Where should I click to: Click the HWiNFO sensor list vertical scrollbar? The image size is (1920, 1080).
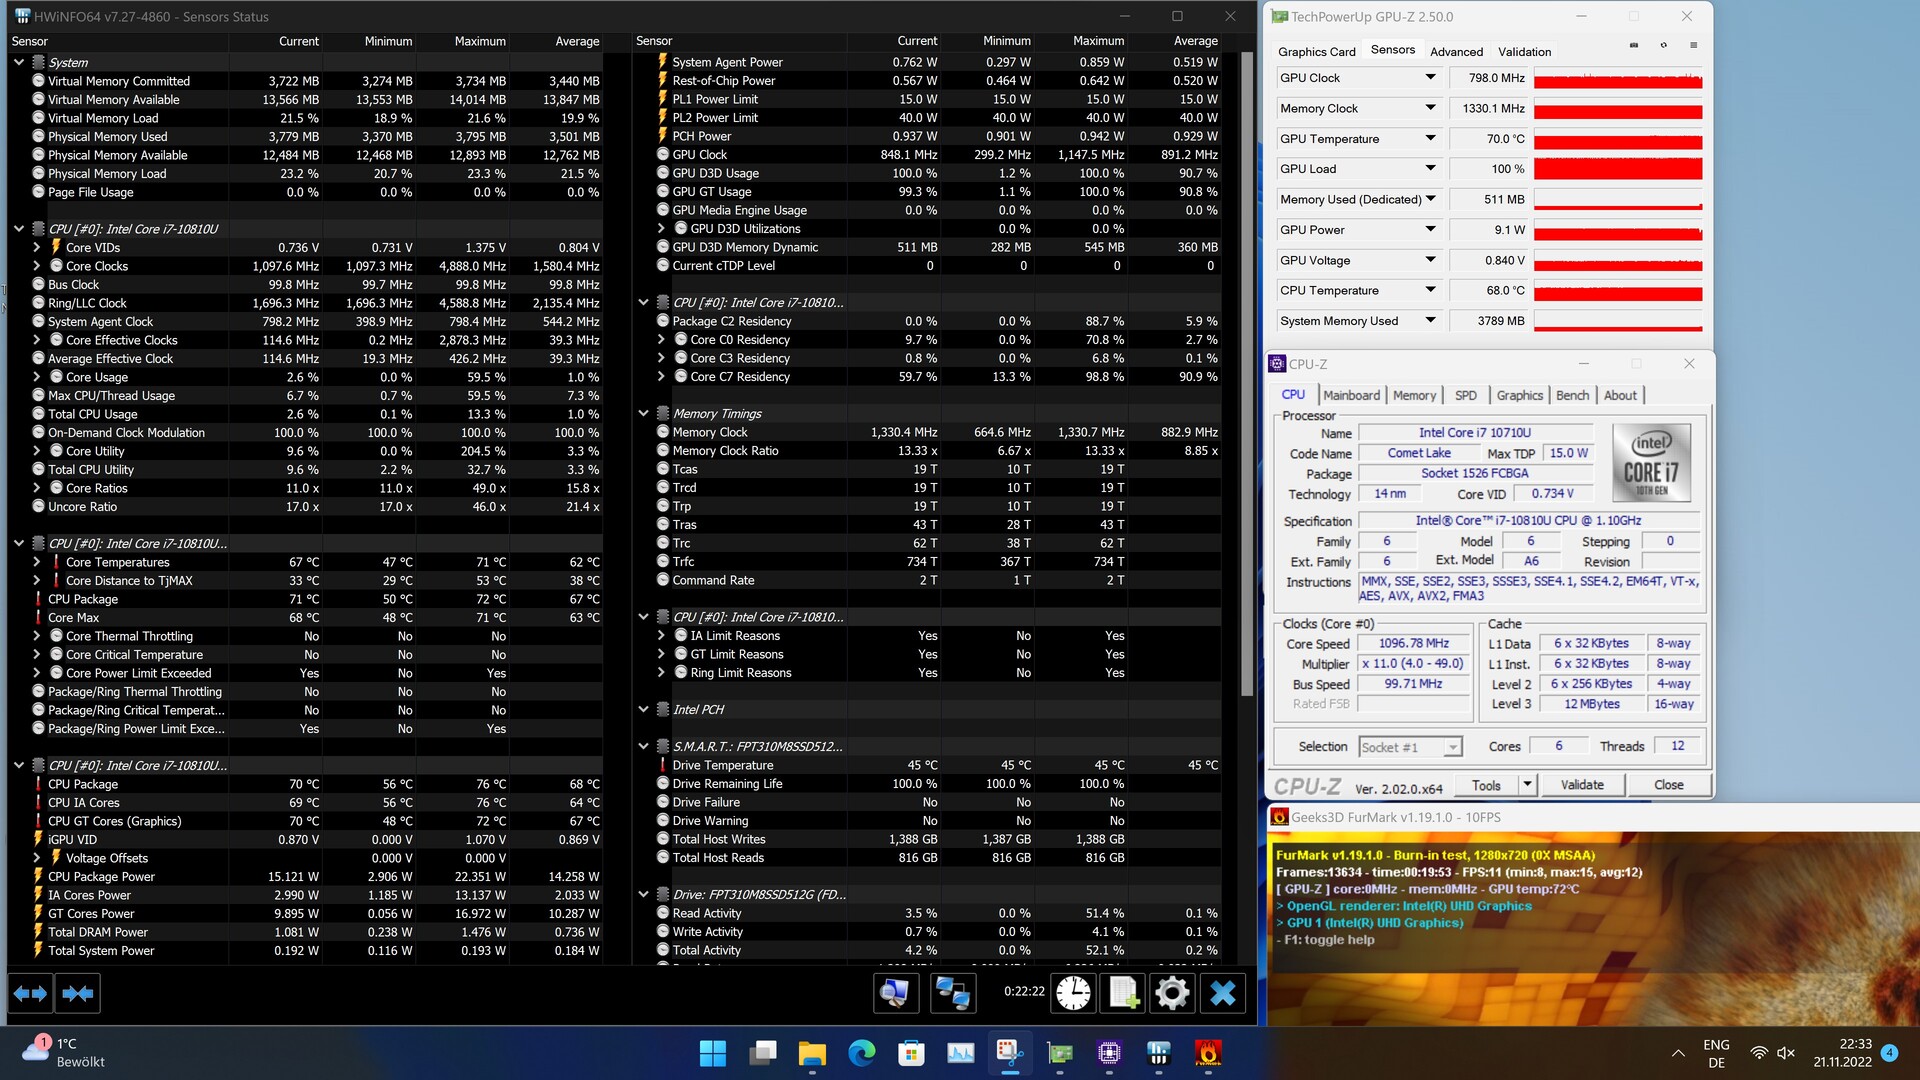click(1246, 370)
